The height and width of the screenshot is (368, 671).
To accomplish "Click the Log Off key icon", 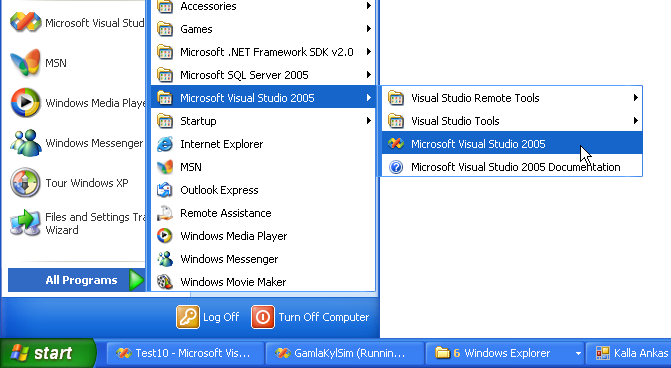I will click(x=187, y=317).
